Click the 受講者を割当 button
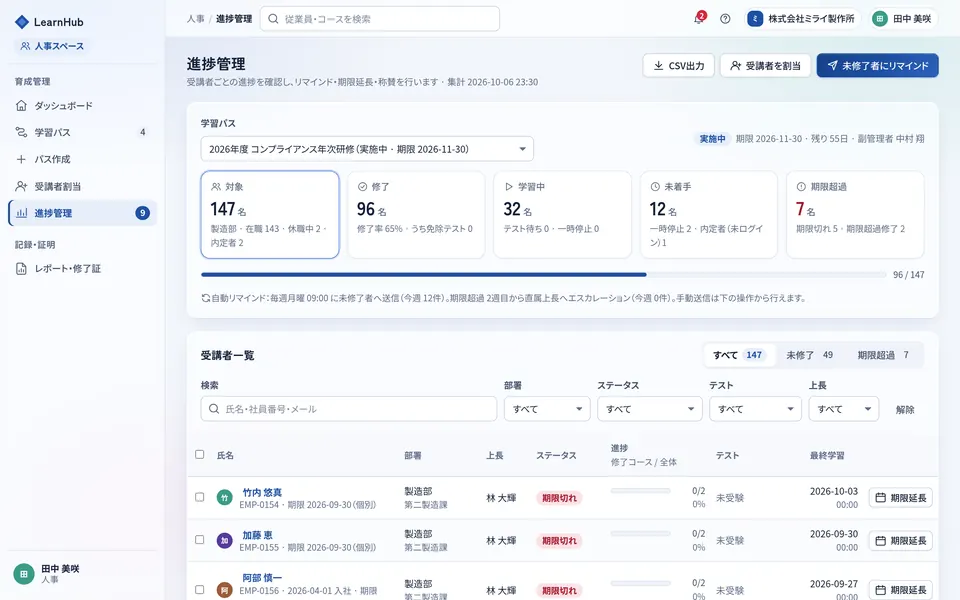The image size is (960, 600). click(x=765, y=66)
